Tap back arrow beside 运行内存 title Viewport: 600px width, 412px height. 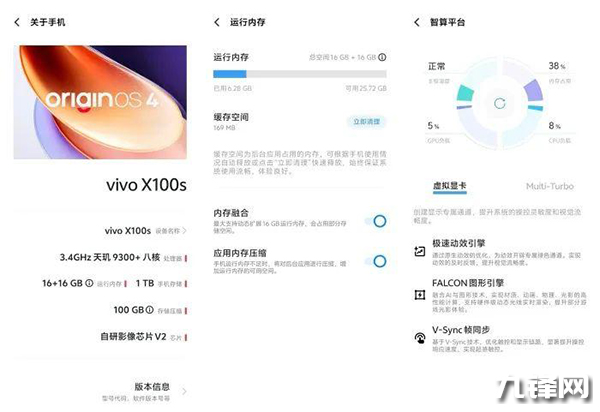click(217, 22)
